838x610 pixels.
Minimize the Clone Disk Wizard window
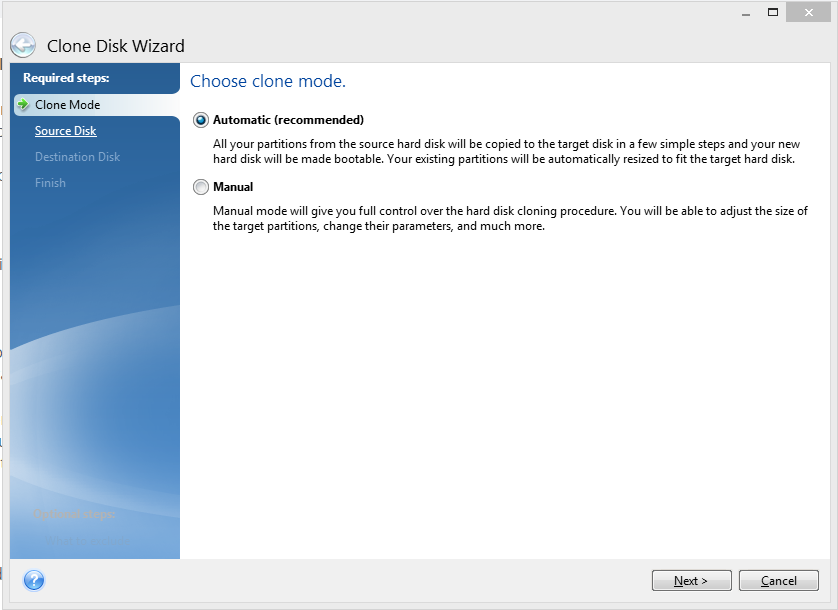point(745,12)
